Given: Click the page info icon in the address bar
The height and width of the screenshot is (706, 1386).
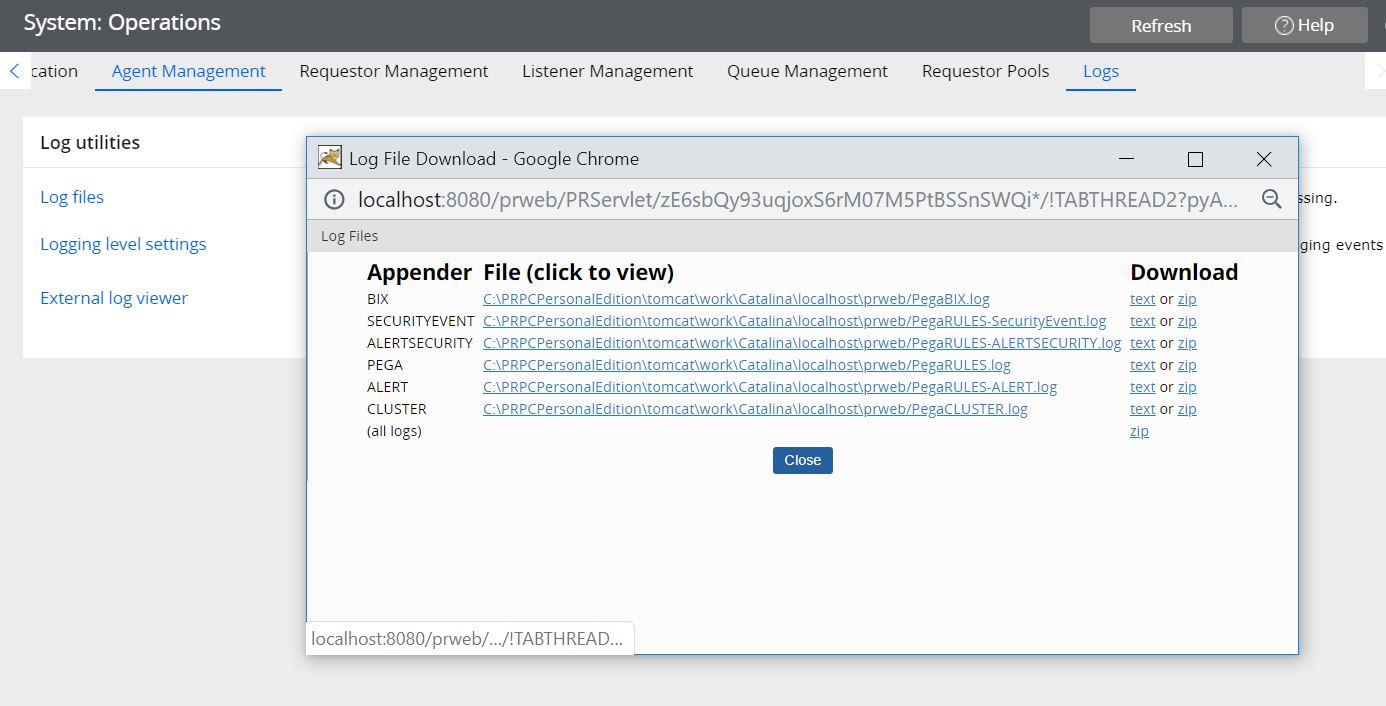Looking at the screenshot, I should pyautogui.click(x=332, y=199).
